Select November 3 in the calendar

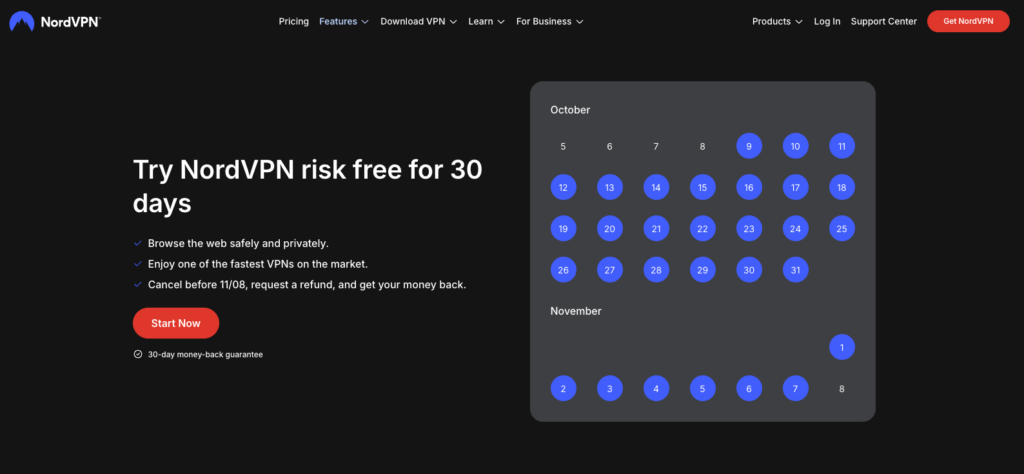(x=609, y=388)
